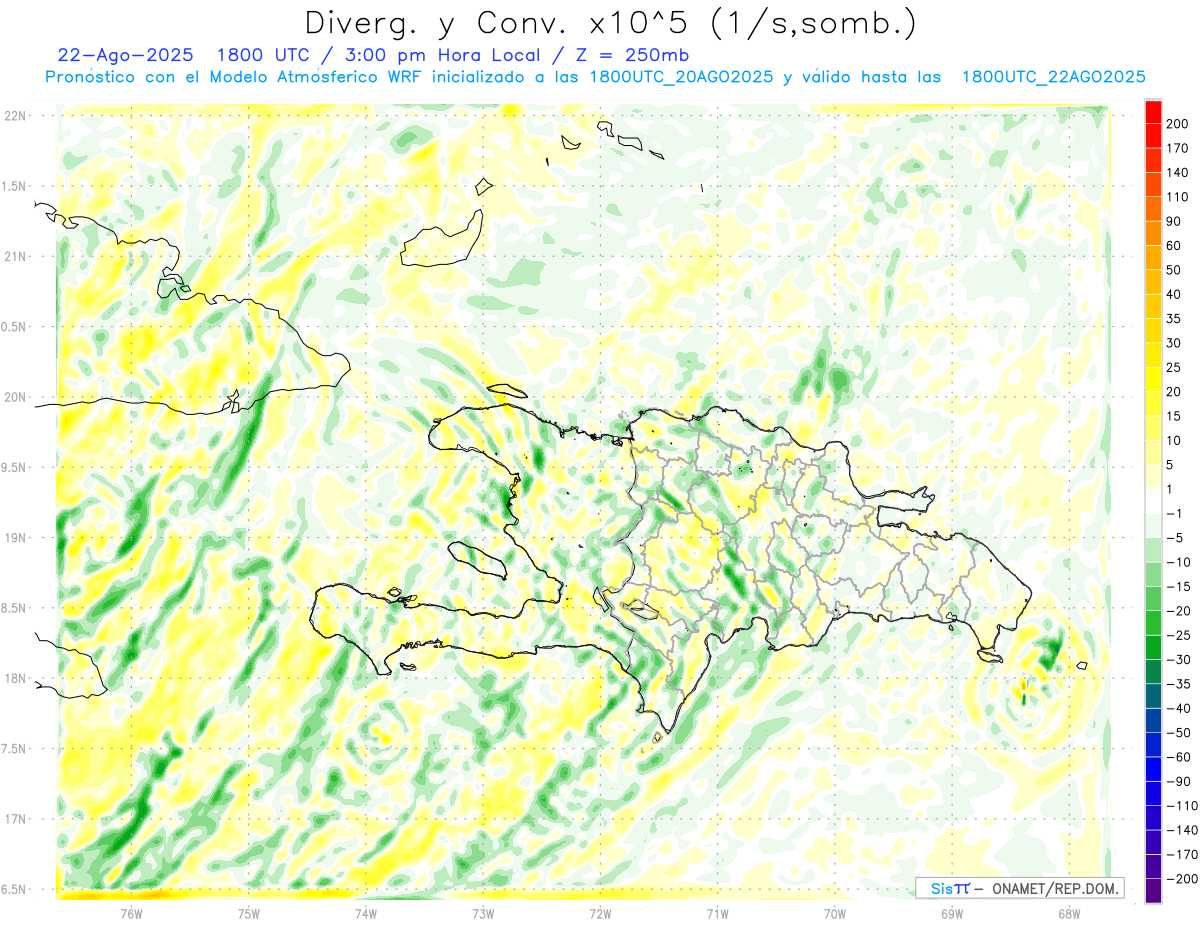
Task: Click the colorbar value -25
Action: pyautogui.click(x=1178, y=635)
